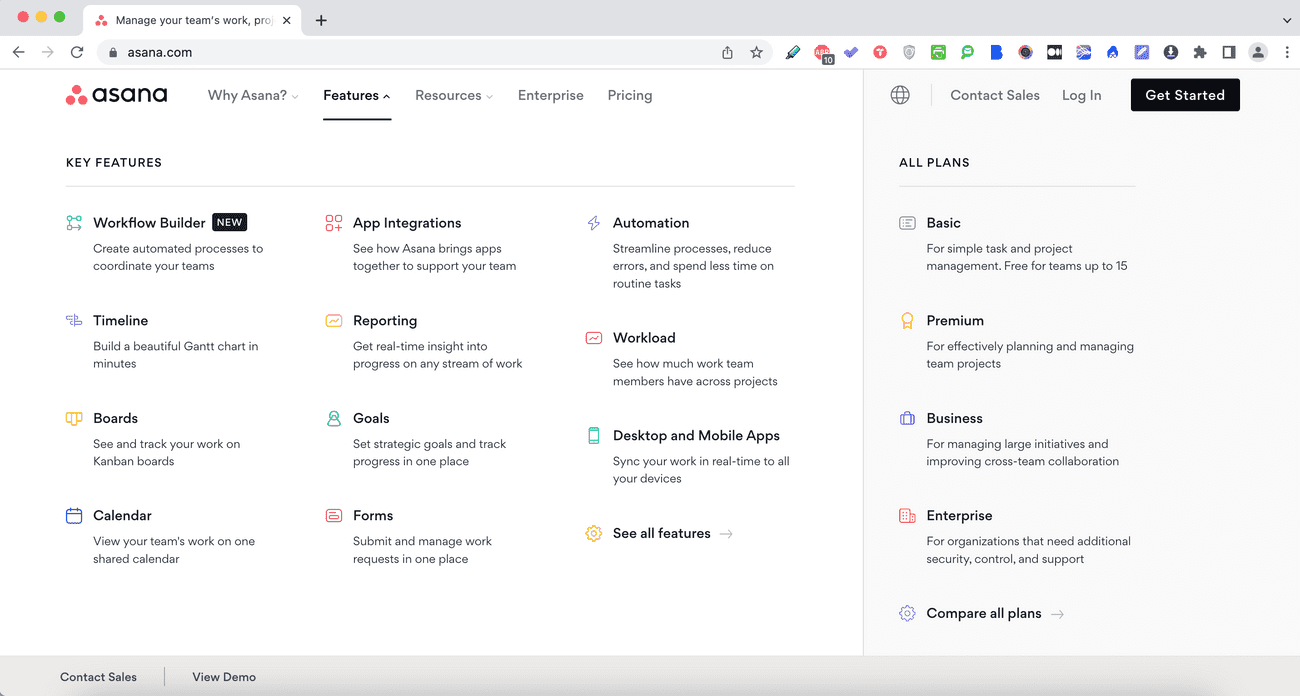Select the Timeline feature

coord(121,320)
